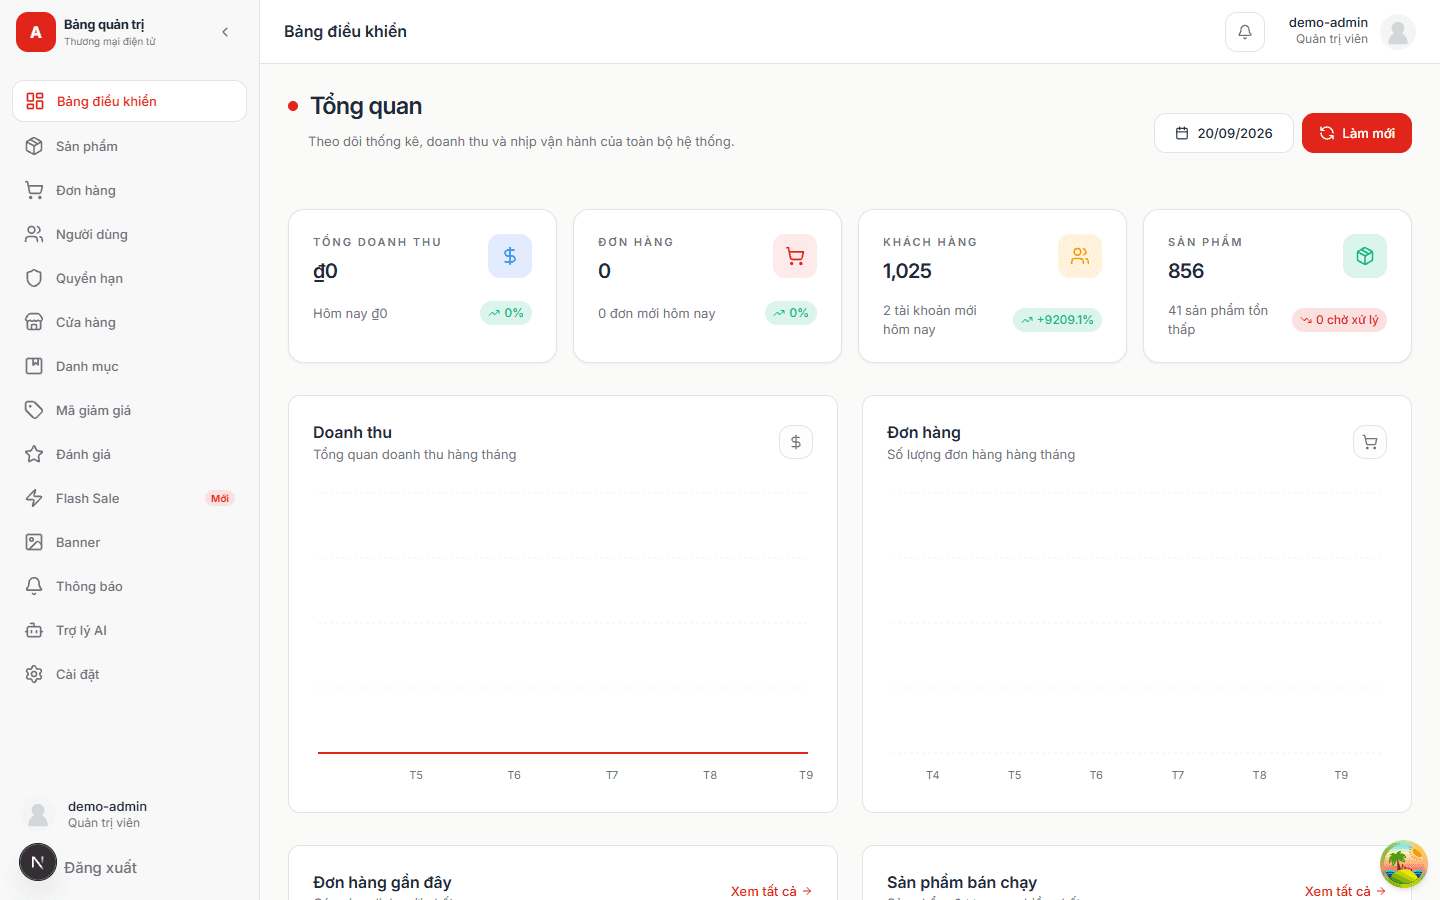The height and width of the screenshot is (900, 1440).
Task: Click the dollar icon on Doanh thu chart
Action: tap(796, 442)
